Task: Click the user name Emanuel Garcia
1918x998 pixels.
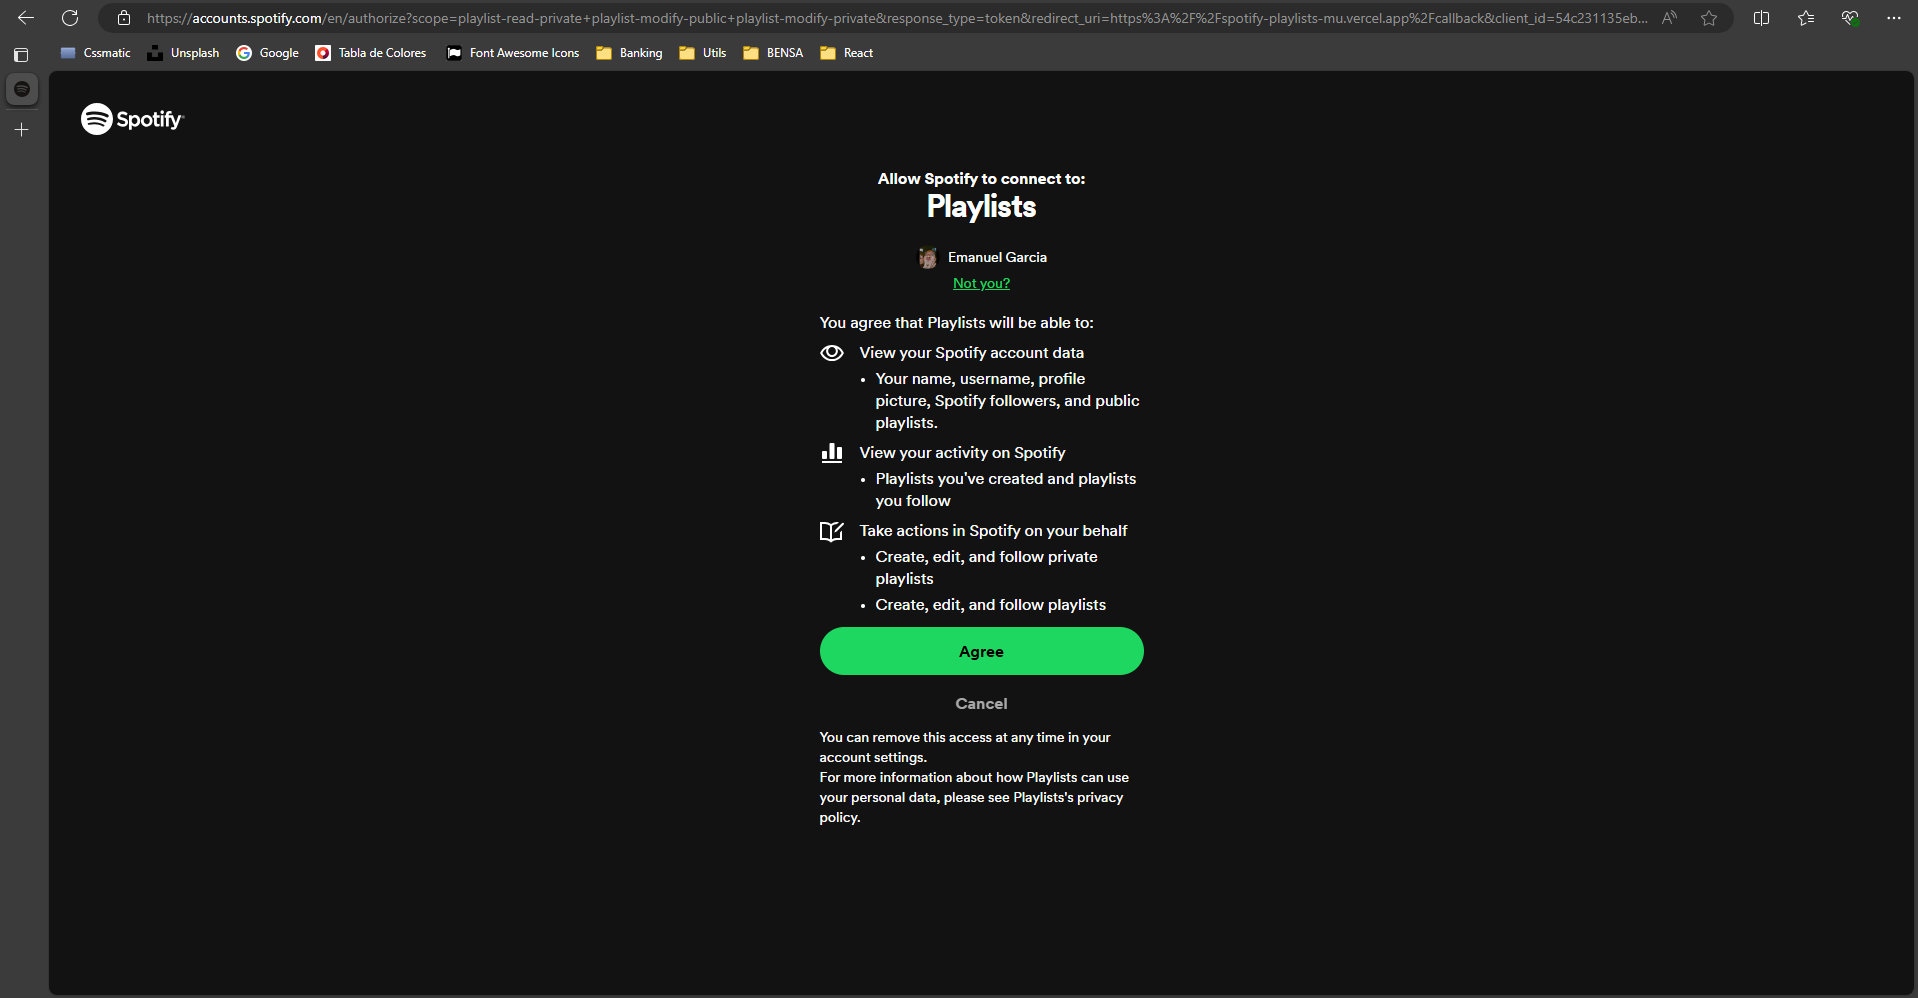Action: pyautogui.click(x=997, y=258)
